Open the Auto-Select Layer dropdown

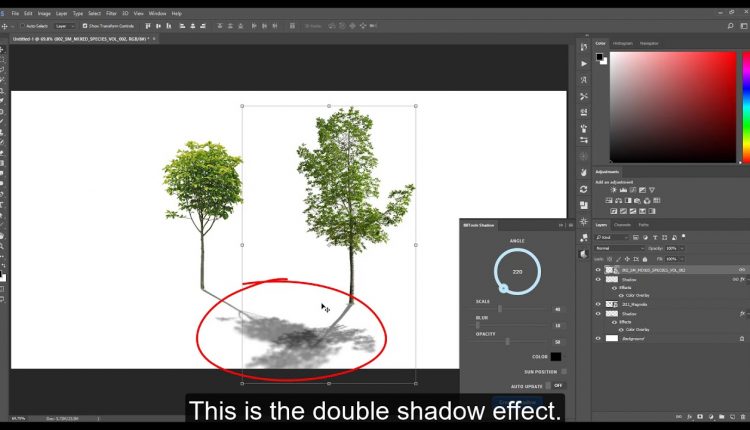(x=65, y=26)
